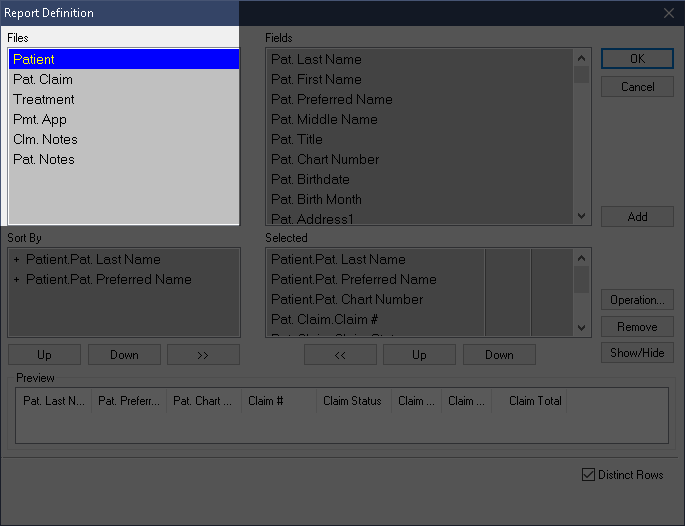The width and height of the screenshot is (685, 526).
Task: Select Pat. Claim in Files list
Action: tap(43, 79)
